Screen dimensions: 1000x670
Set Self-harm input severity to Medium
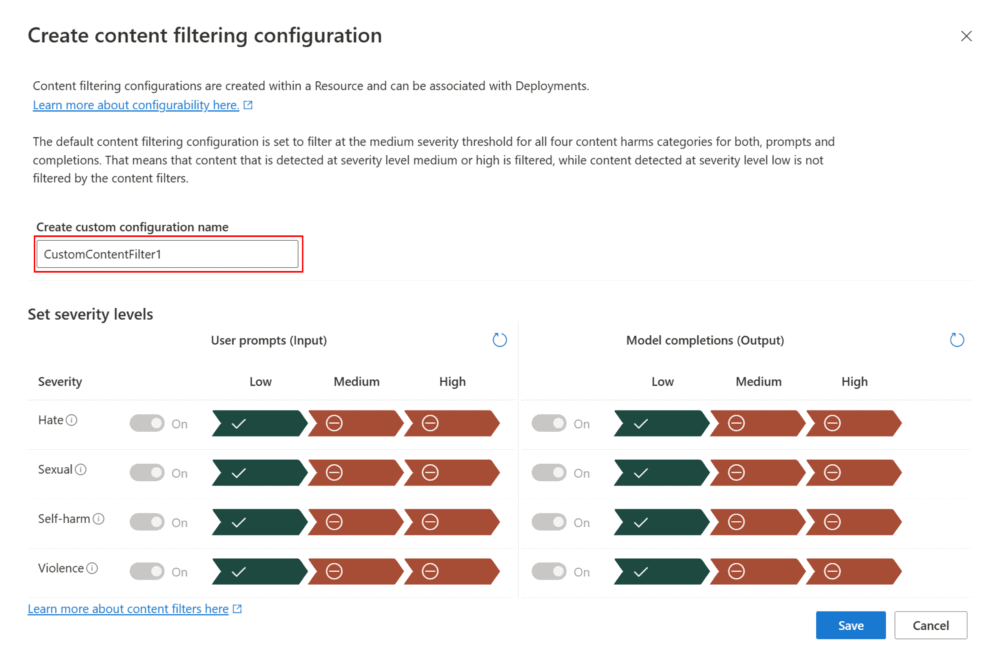pos(356,522)
